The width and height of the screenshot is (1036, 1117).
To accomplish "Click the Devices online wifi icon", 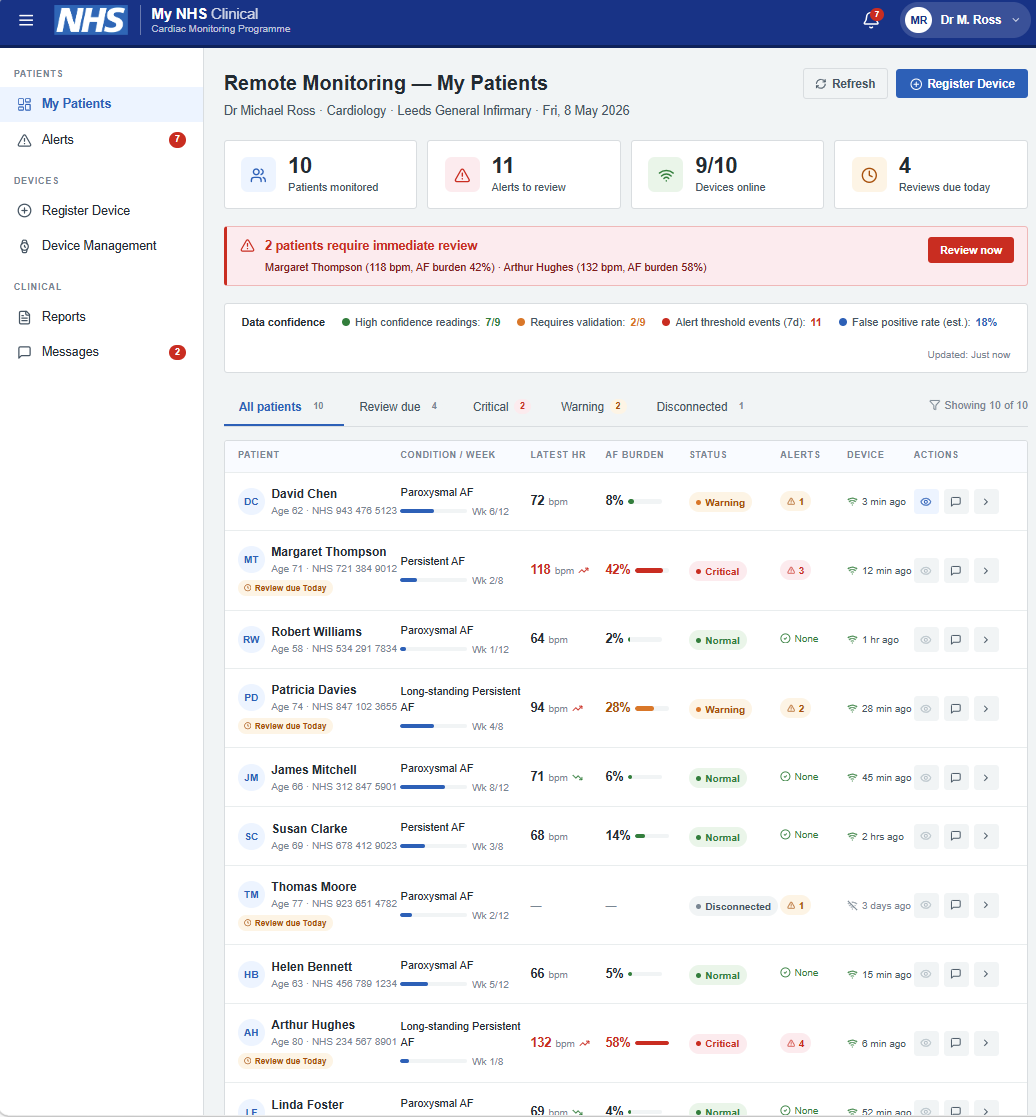I will pyautogui.click(x=665, y=175).
